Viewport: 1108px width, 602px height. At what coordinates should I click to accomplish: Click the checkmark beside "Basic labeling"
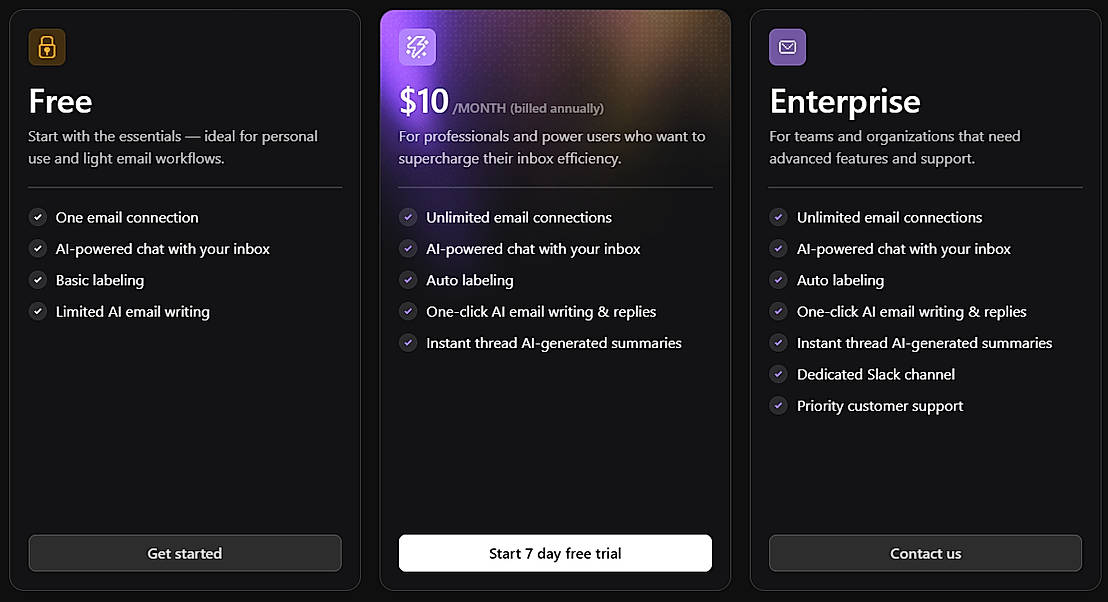coord(38,280)
